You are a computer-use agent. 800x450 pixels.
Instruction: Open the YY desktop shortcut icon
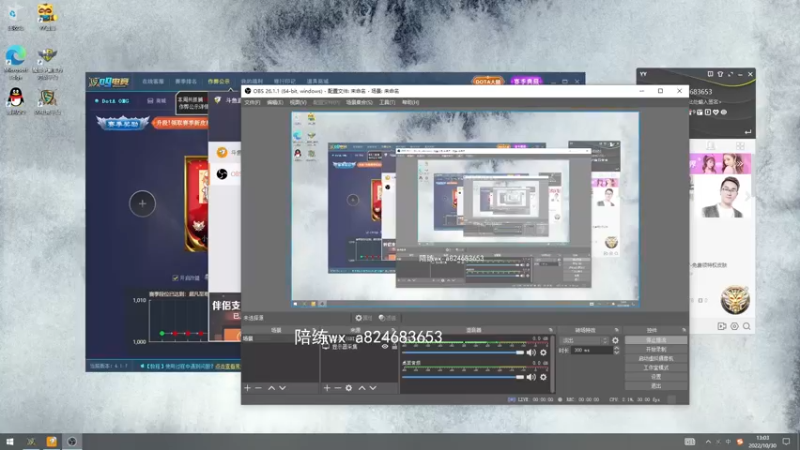(47, 13)
